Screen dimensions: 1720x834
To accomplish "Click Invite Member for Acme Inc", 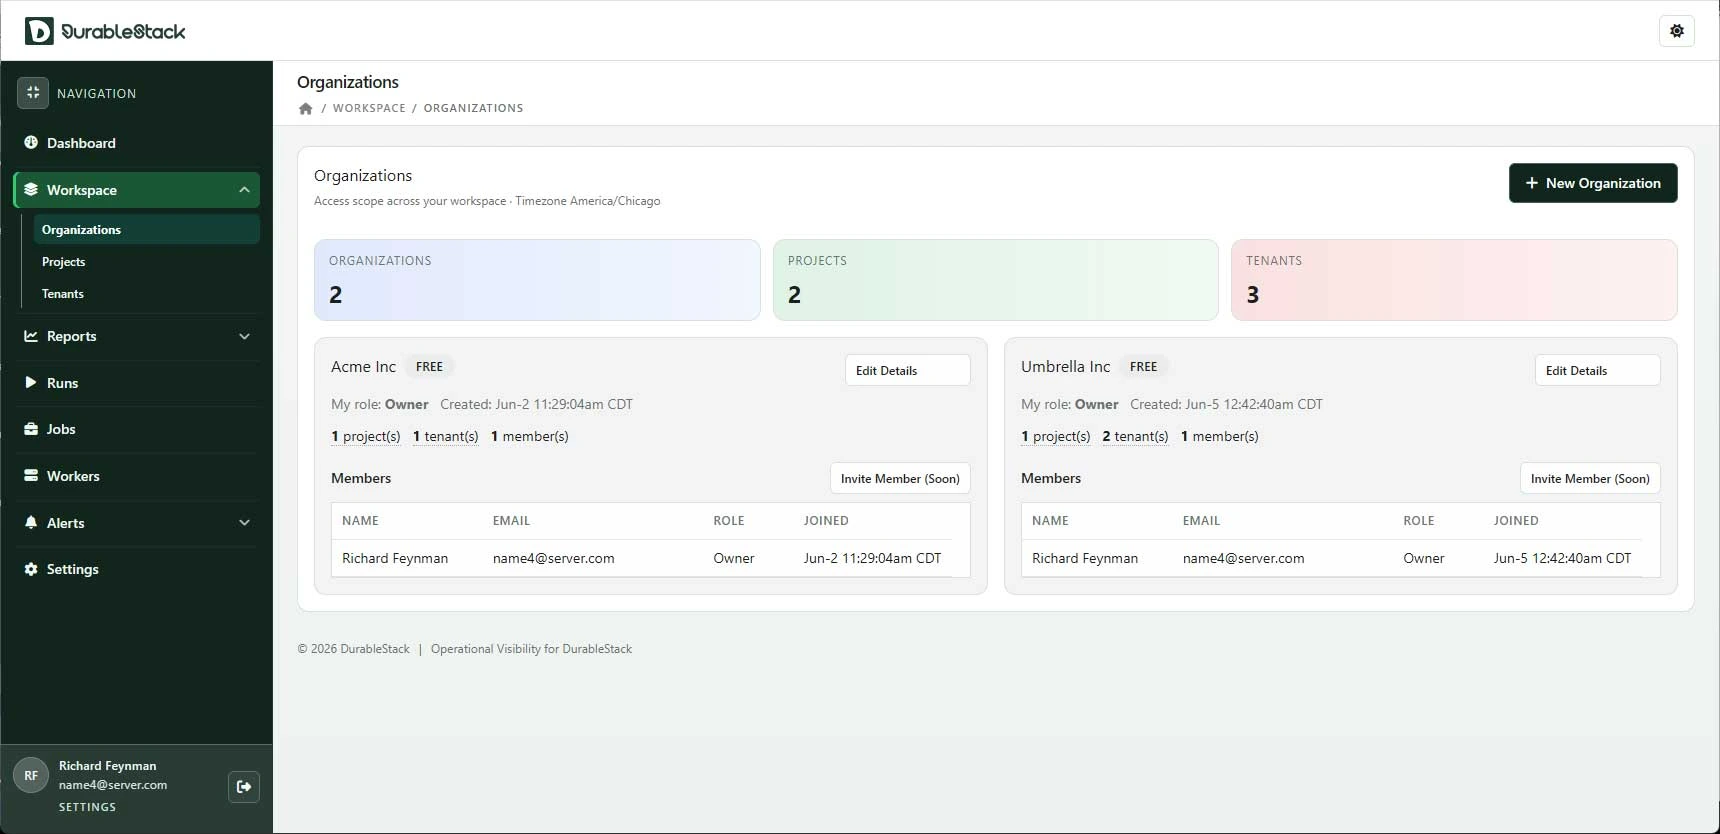I will [900, 478].
